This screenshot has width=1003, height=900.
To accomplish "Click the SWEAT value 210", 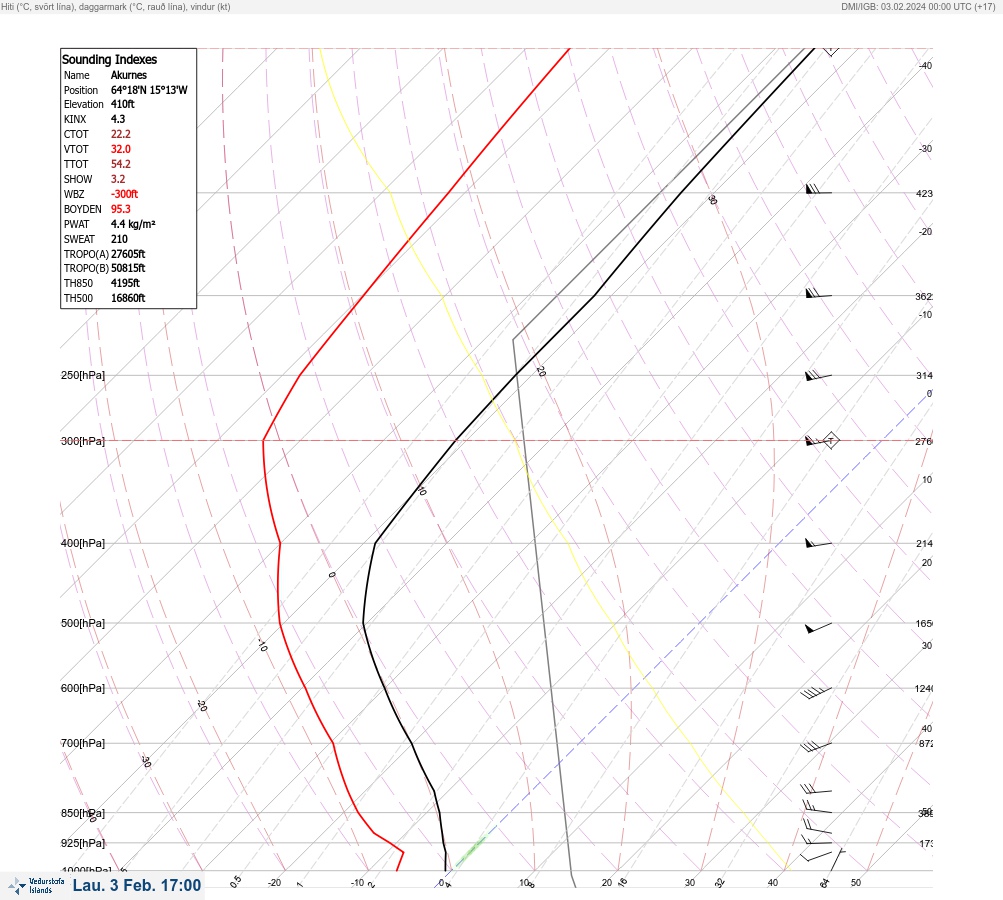I will pos(119,239).
